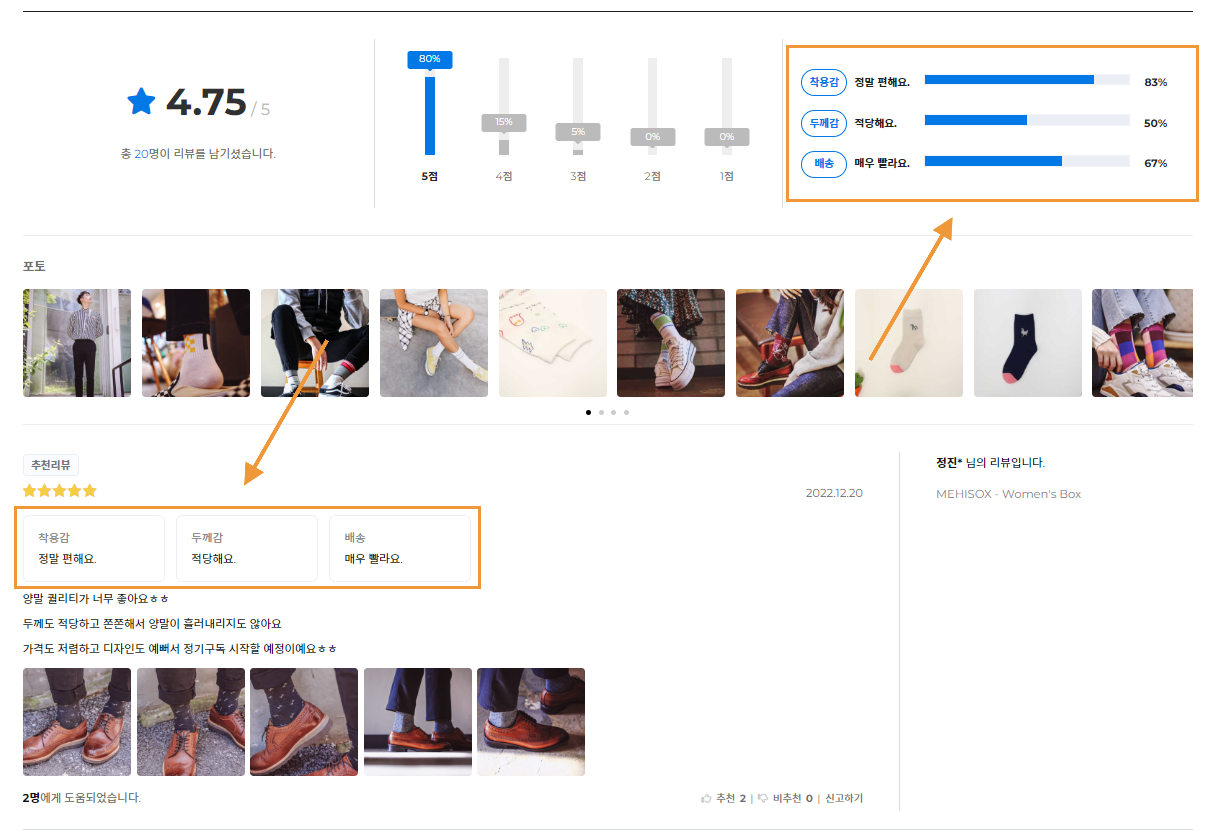1217x839 pixels.
Task: Select the 두께감 filter pill
Action: click(824, 123)
